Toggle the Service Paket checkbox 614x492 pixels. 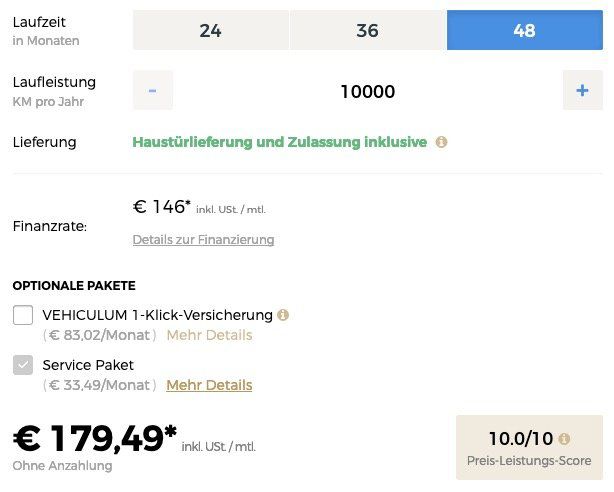[23, 365]
